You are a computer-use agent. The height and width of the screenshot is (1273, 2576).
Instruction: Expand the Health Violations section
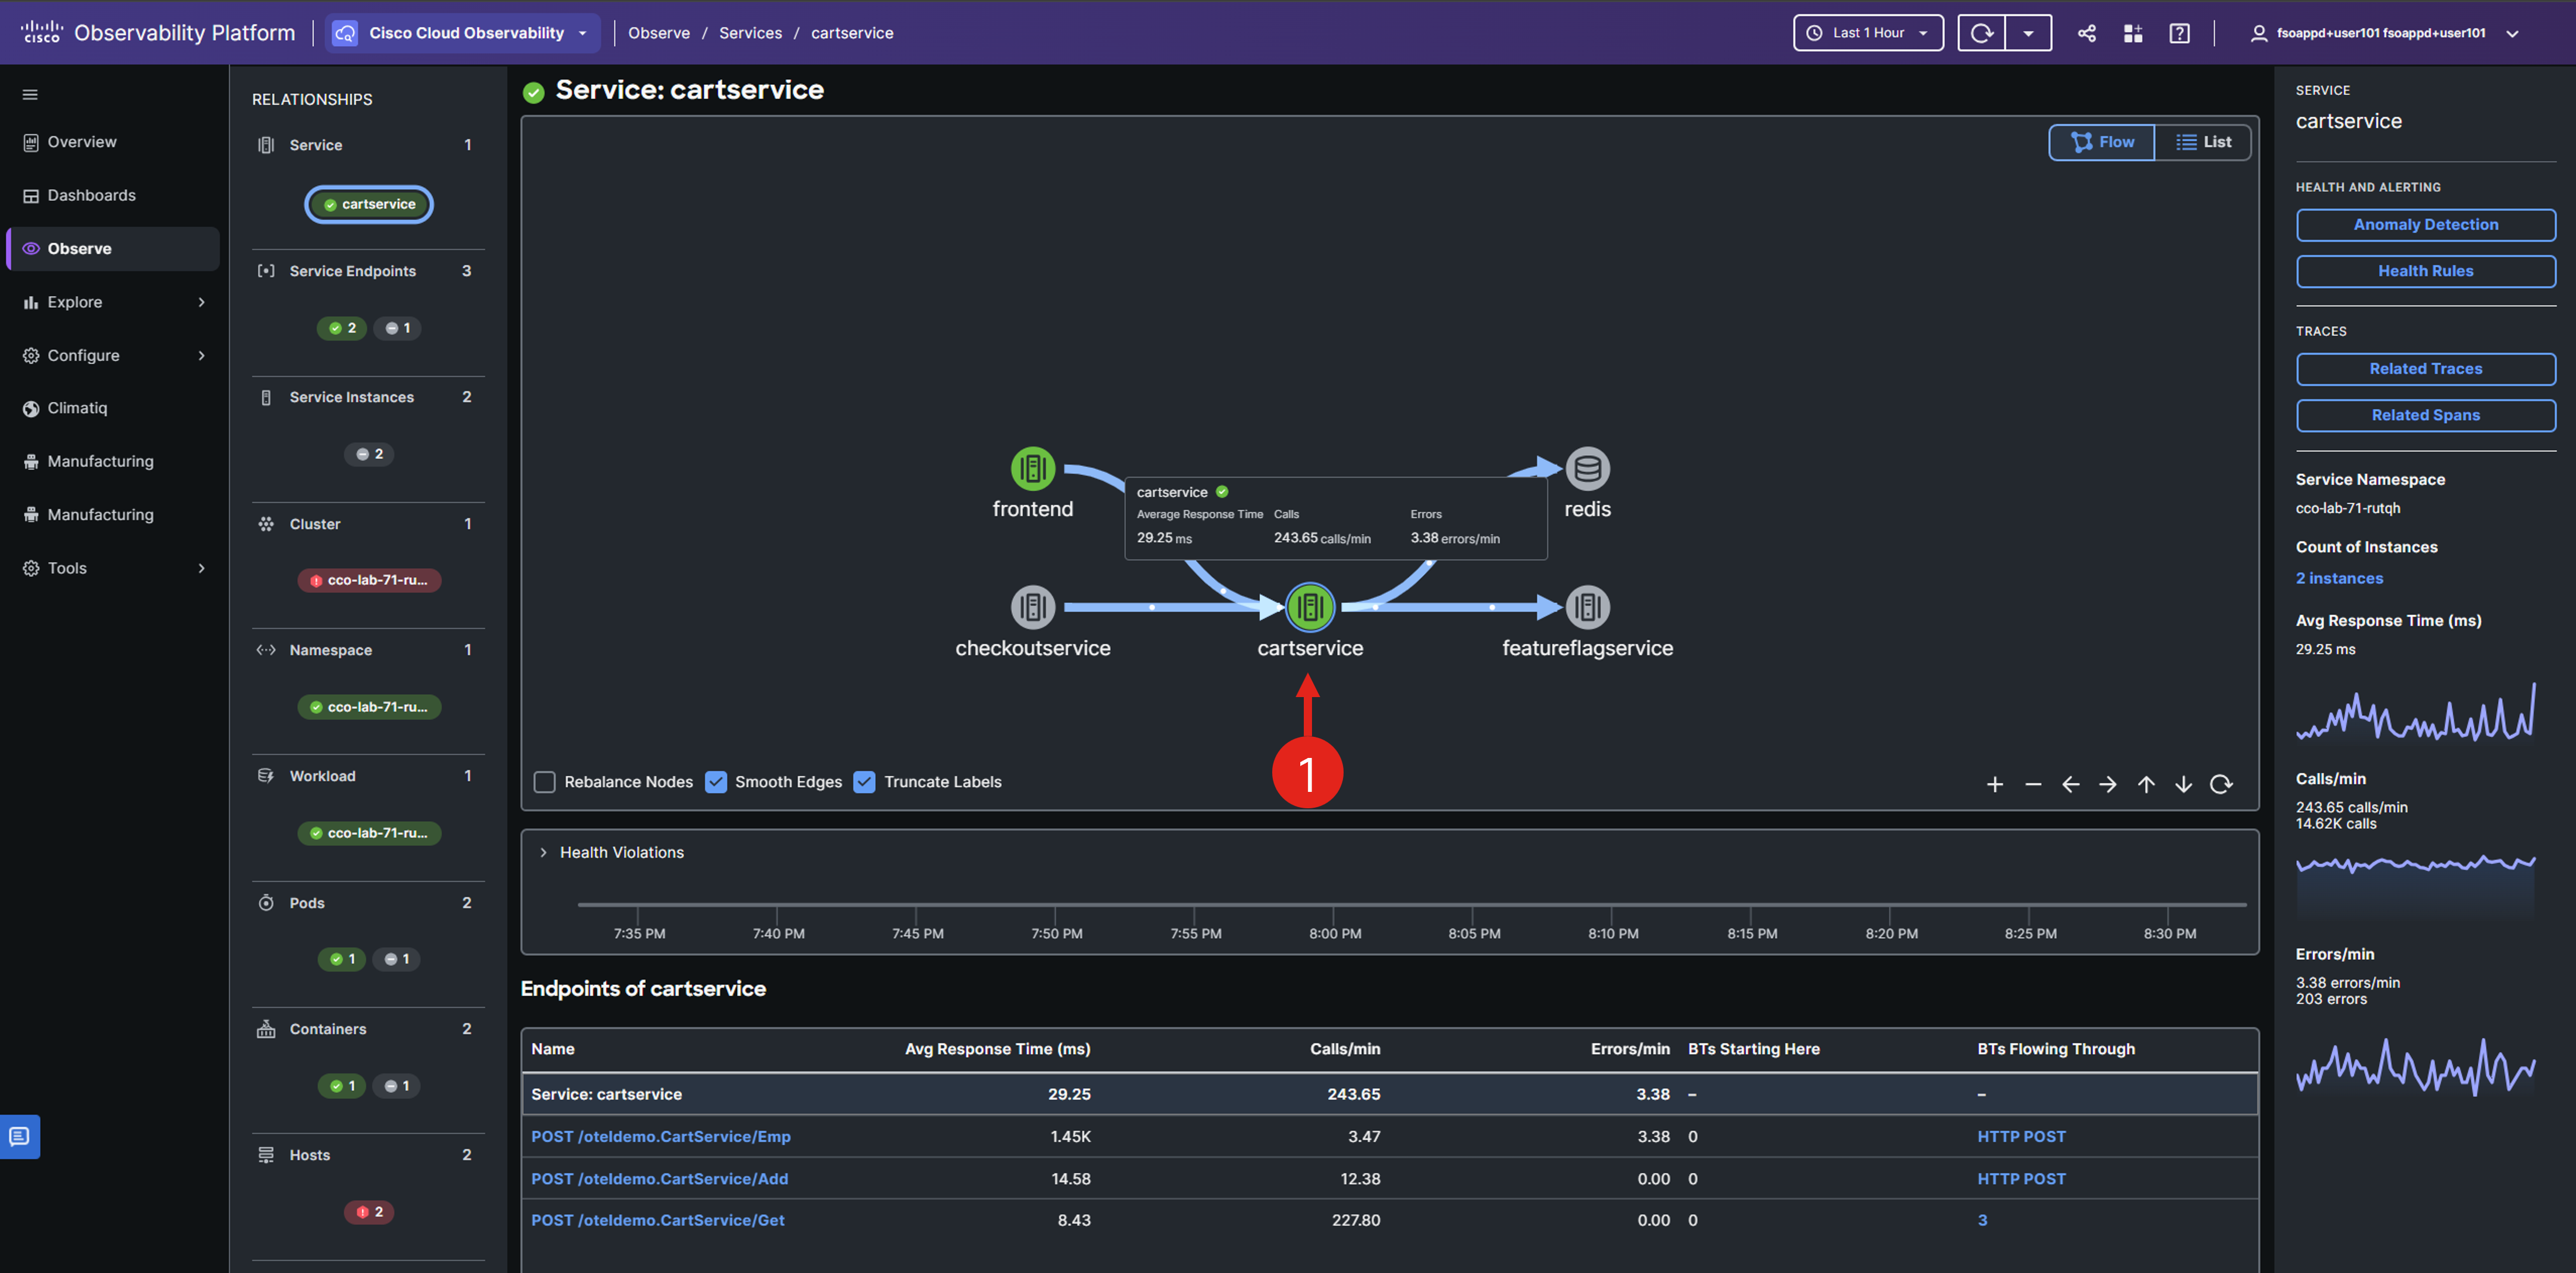click(x=544, y=852)
